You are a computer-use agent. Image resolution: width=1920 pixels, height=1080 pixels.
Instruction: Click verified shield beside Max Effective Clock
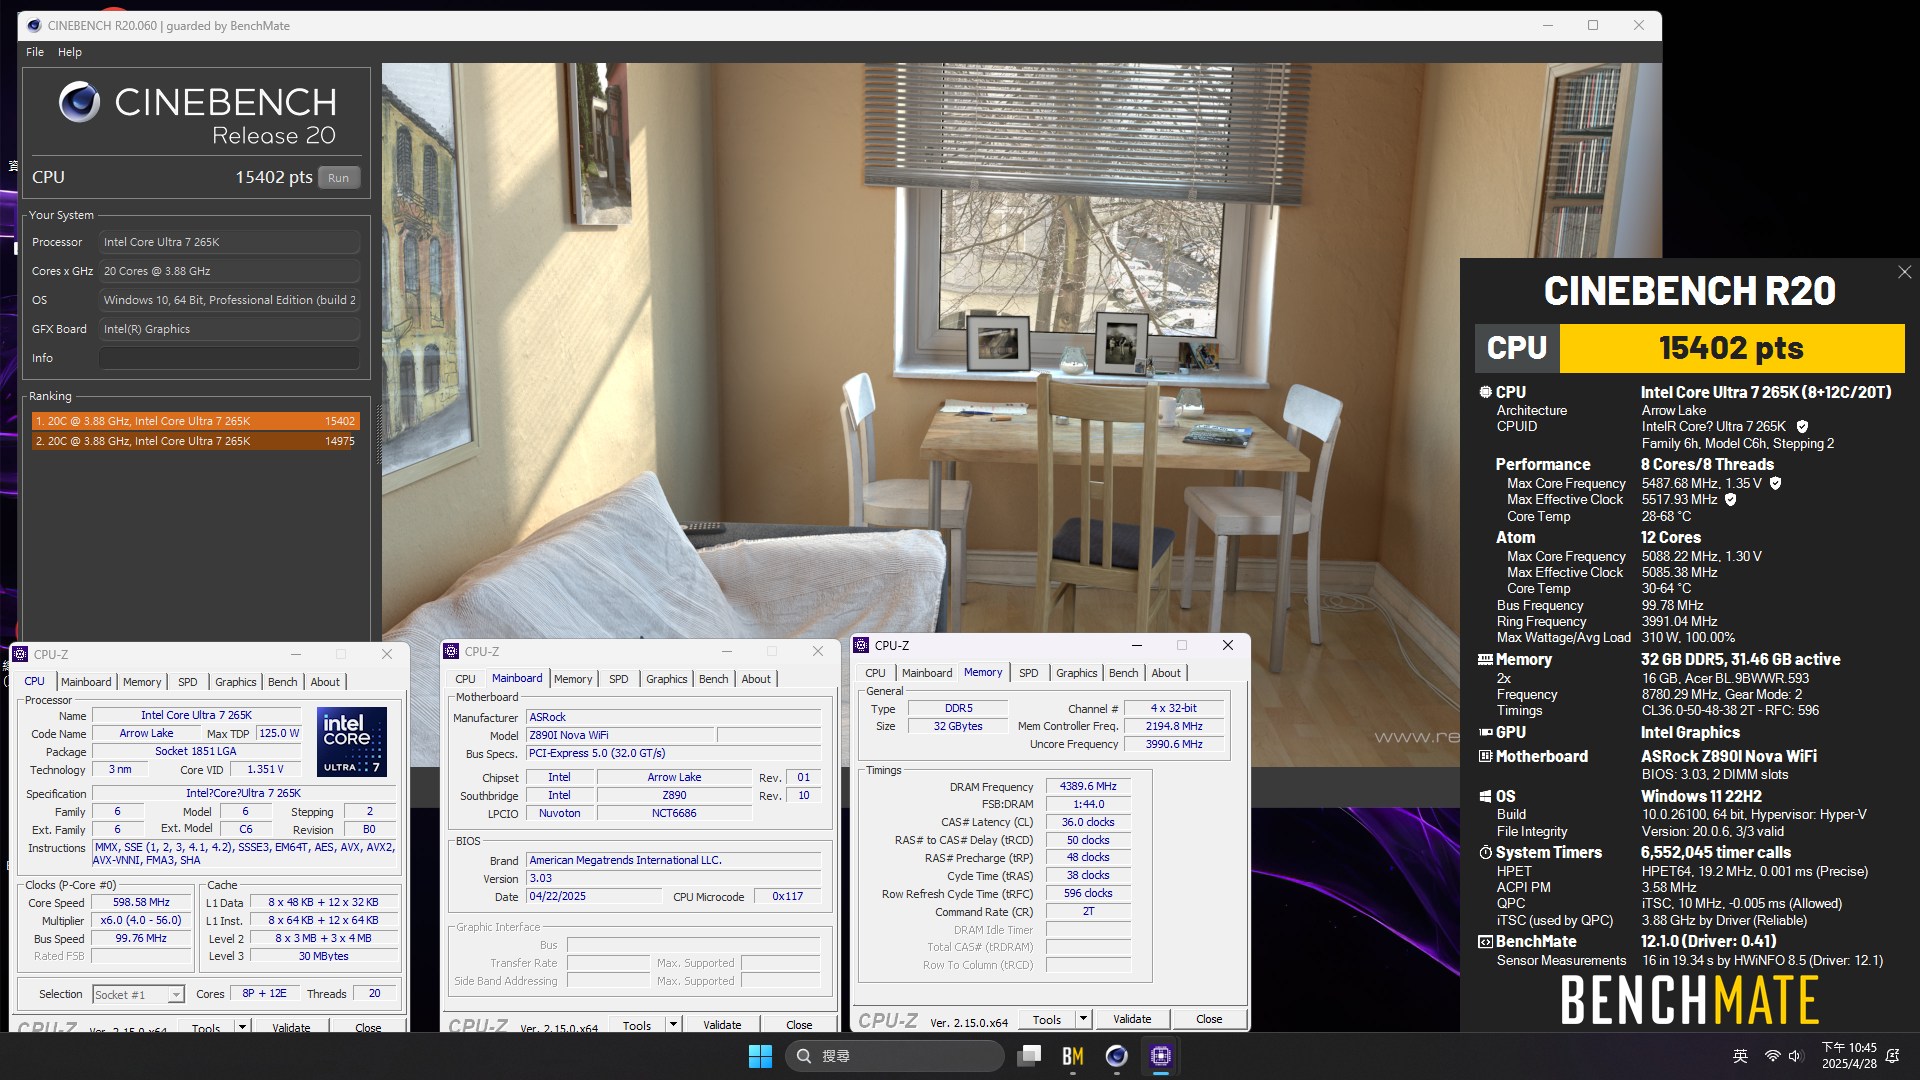point(1730,500)
